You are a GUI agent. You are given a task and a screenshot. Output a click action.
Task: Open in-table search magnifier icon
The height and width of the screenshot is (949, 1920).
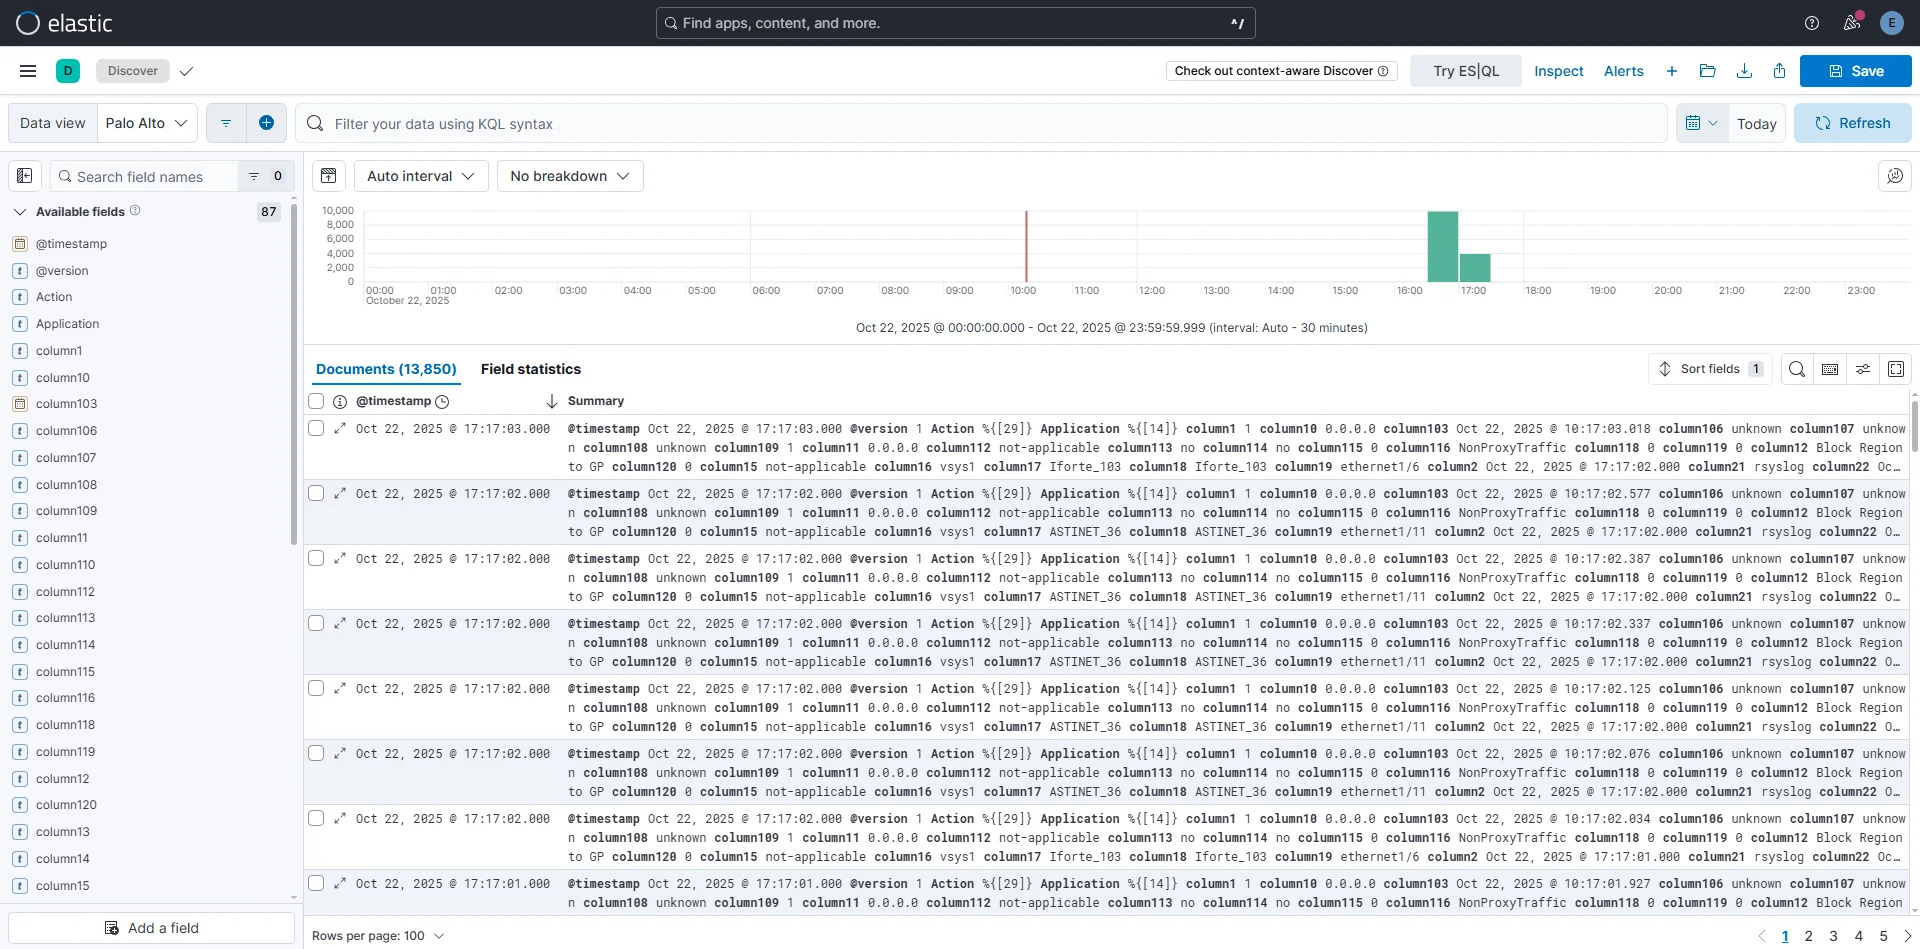pyautogui.click(x=1797, y=369)
